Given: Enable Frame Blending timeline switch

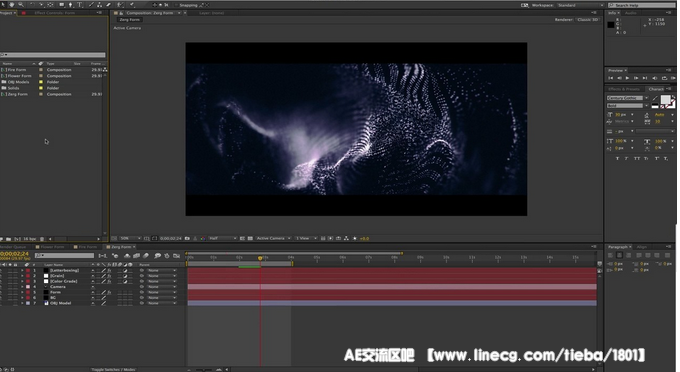Looking at the screenshot, I should pos(137,256).
